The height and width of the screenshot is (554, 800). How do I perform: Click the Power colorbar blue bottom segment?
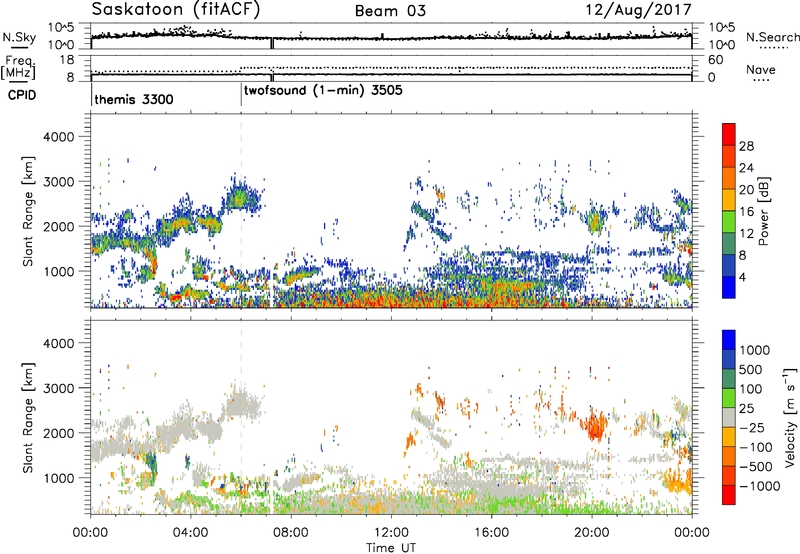point(729,287)
